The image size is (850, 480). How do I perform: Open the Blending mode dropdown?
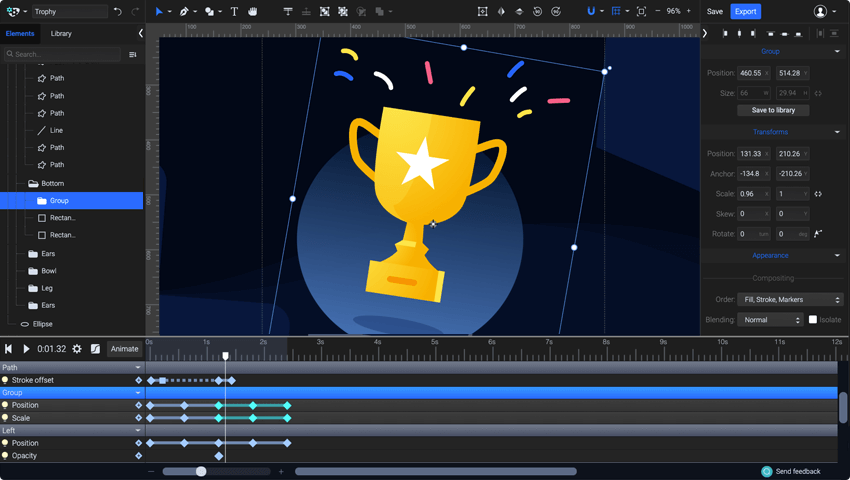(770, 320)
